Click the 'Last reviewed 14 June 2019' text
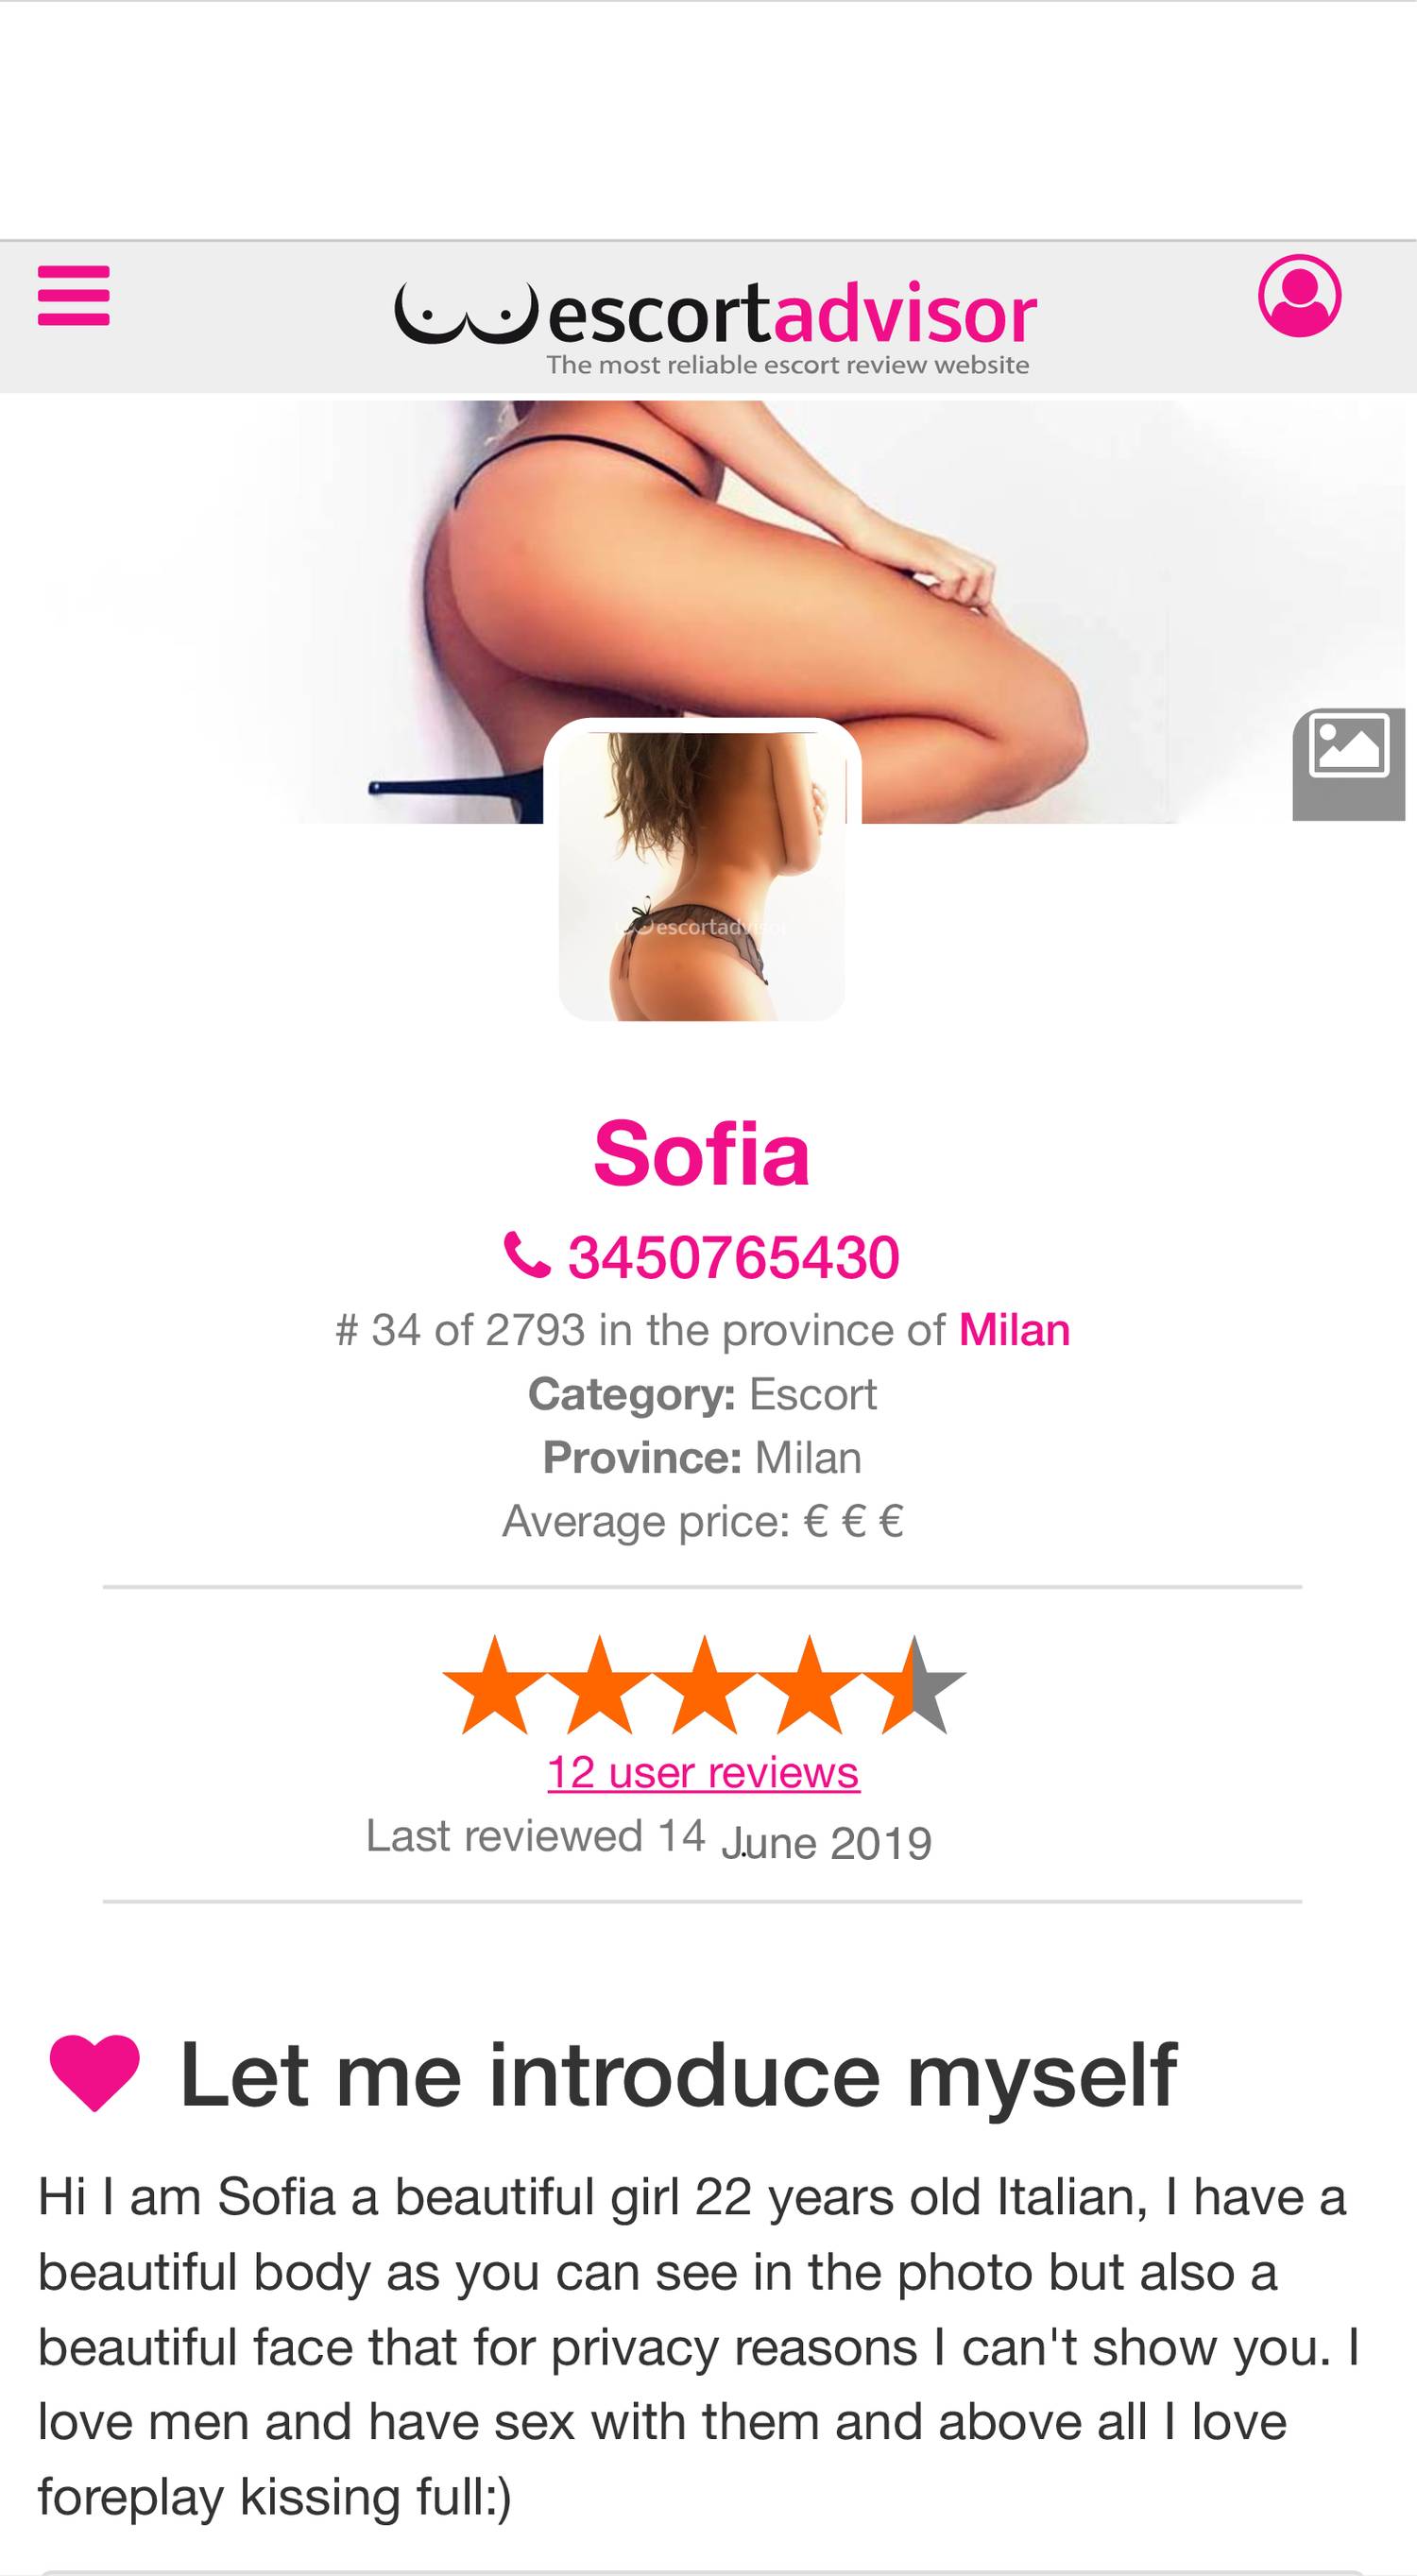This screenshot has height=2576, width=1417. tap(649, 1838)
